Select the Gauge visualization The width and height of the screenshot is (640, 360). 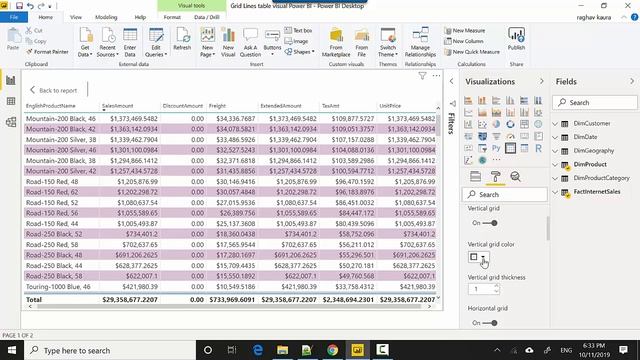pos(510,136)
